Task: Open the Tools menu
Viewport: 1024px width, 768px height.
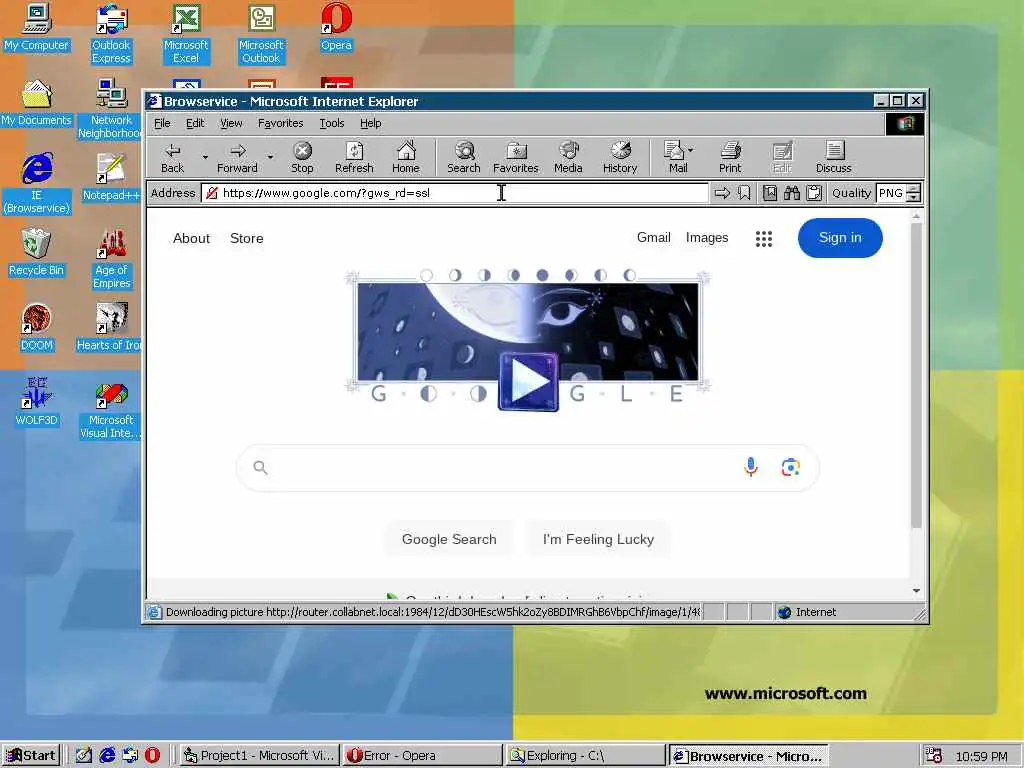Action: (331, 123)
